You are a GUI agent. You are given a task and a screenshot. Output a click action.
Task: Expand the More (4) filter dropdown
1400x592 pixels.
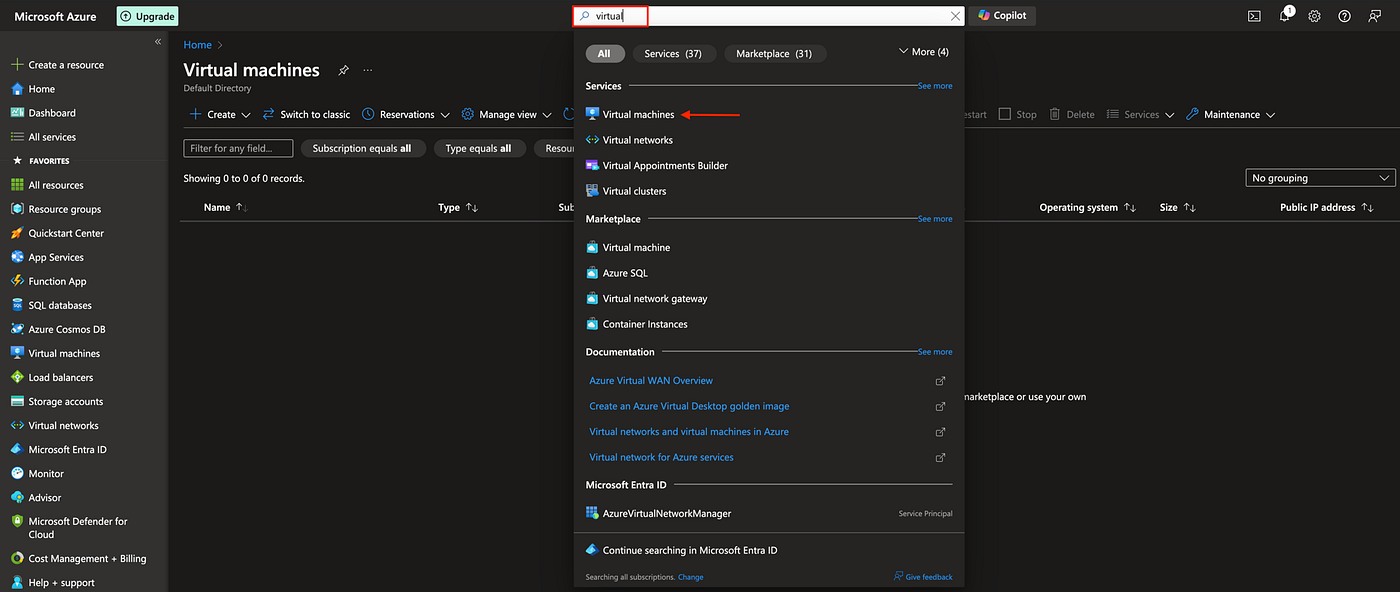(924, 51)
